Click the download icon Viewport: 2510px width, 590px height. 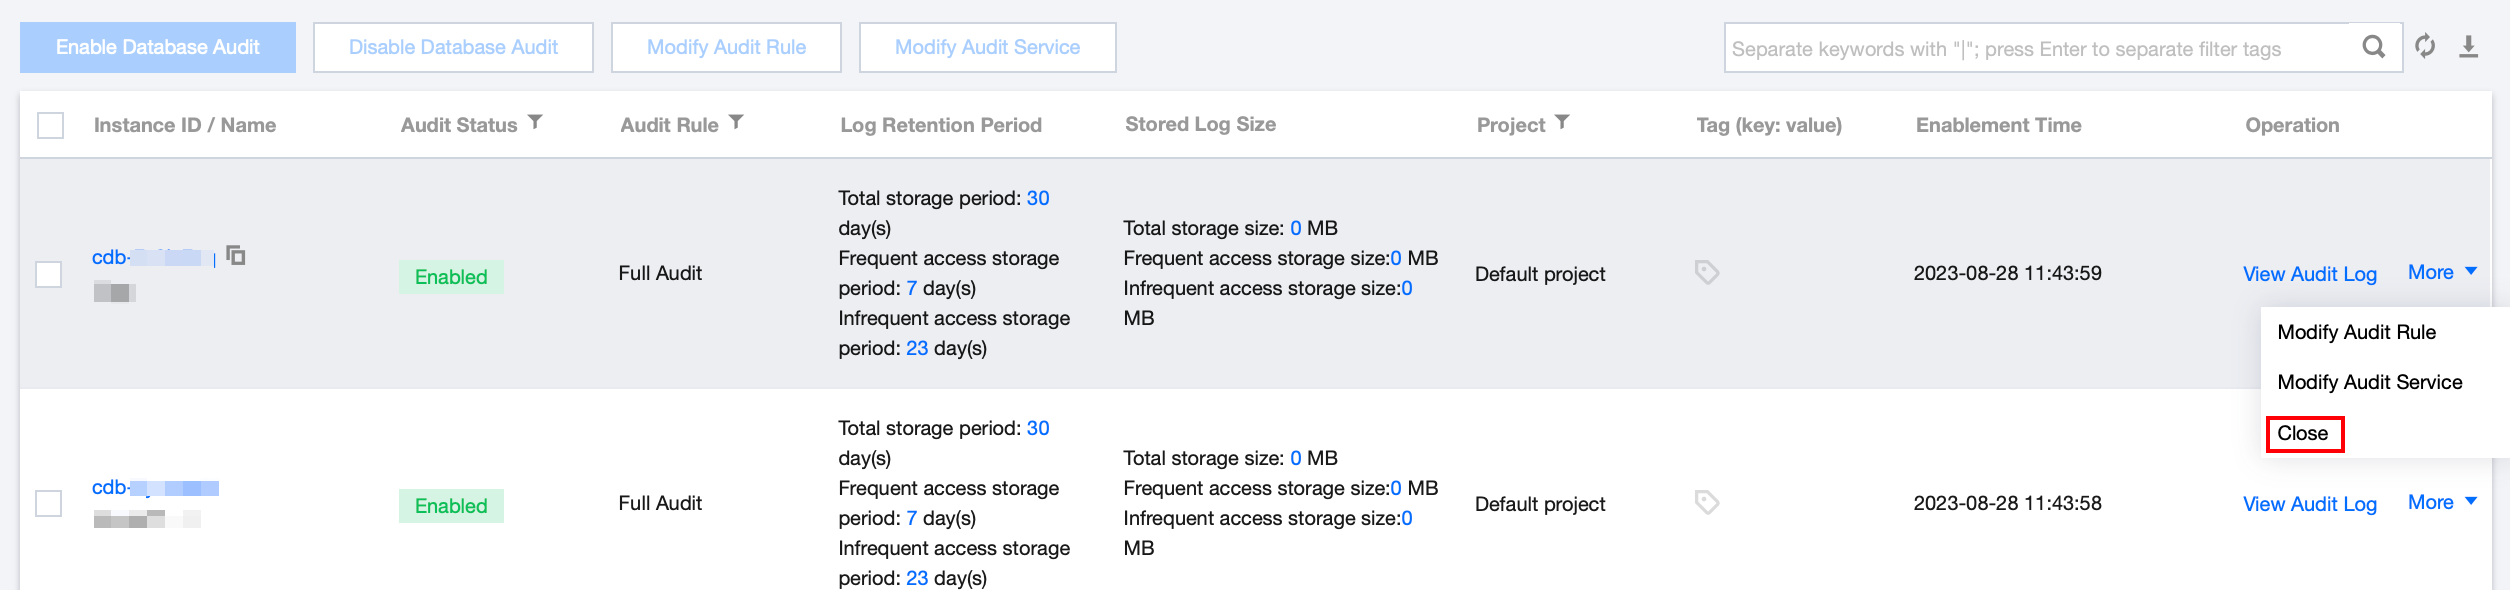2468,47
